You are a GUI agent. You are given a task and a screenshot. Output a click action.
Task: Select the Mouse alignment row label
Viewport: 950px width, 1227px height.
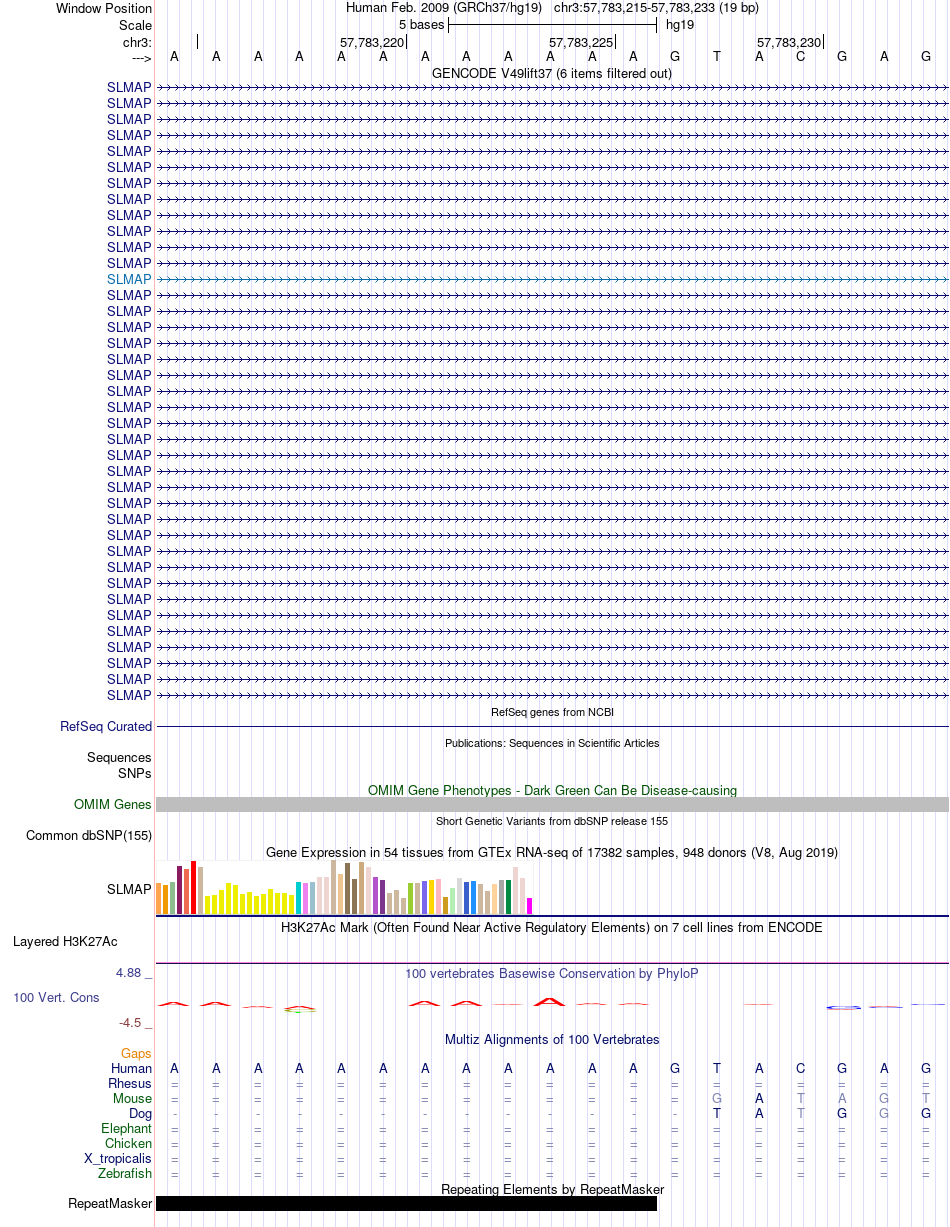pyautogui.click(x=132, y=1098)
